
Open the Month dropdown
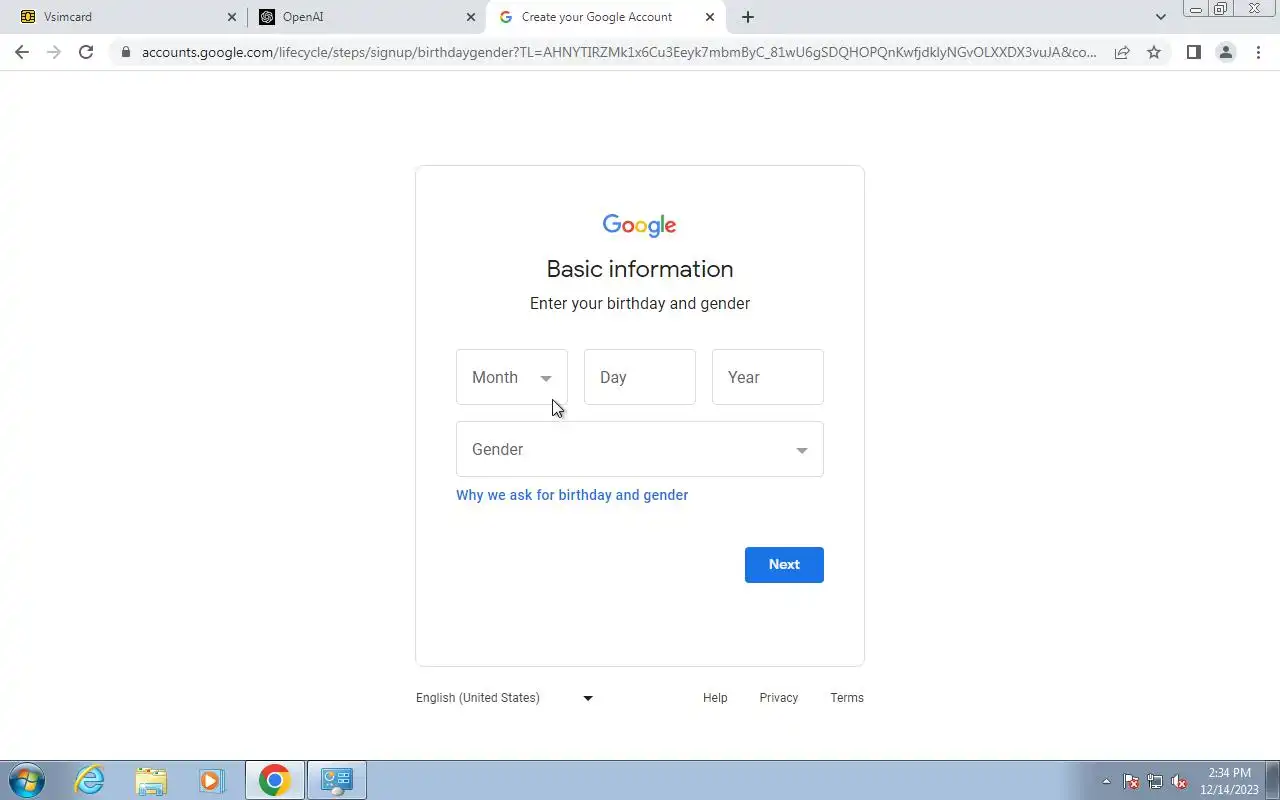click(512, 377)
